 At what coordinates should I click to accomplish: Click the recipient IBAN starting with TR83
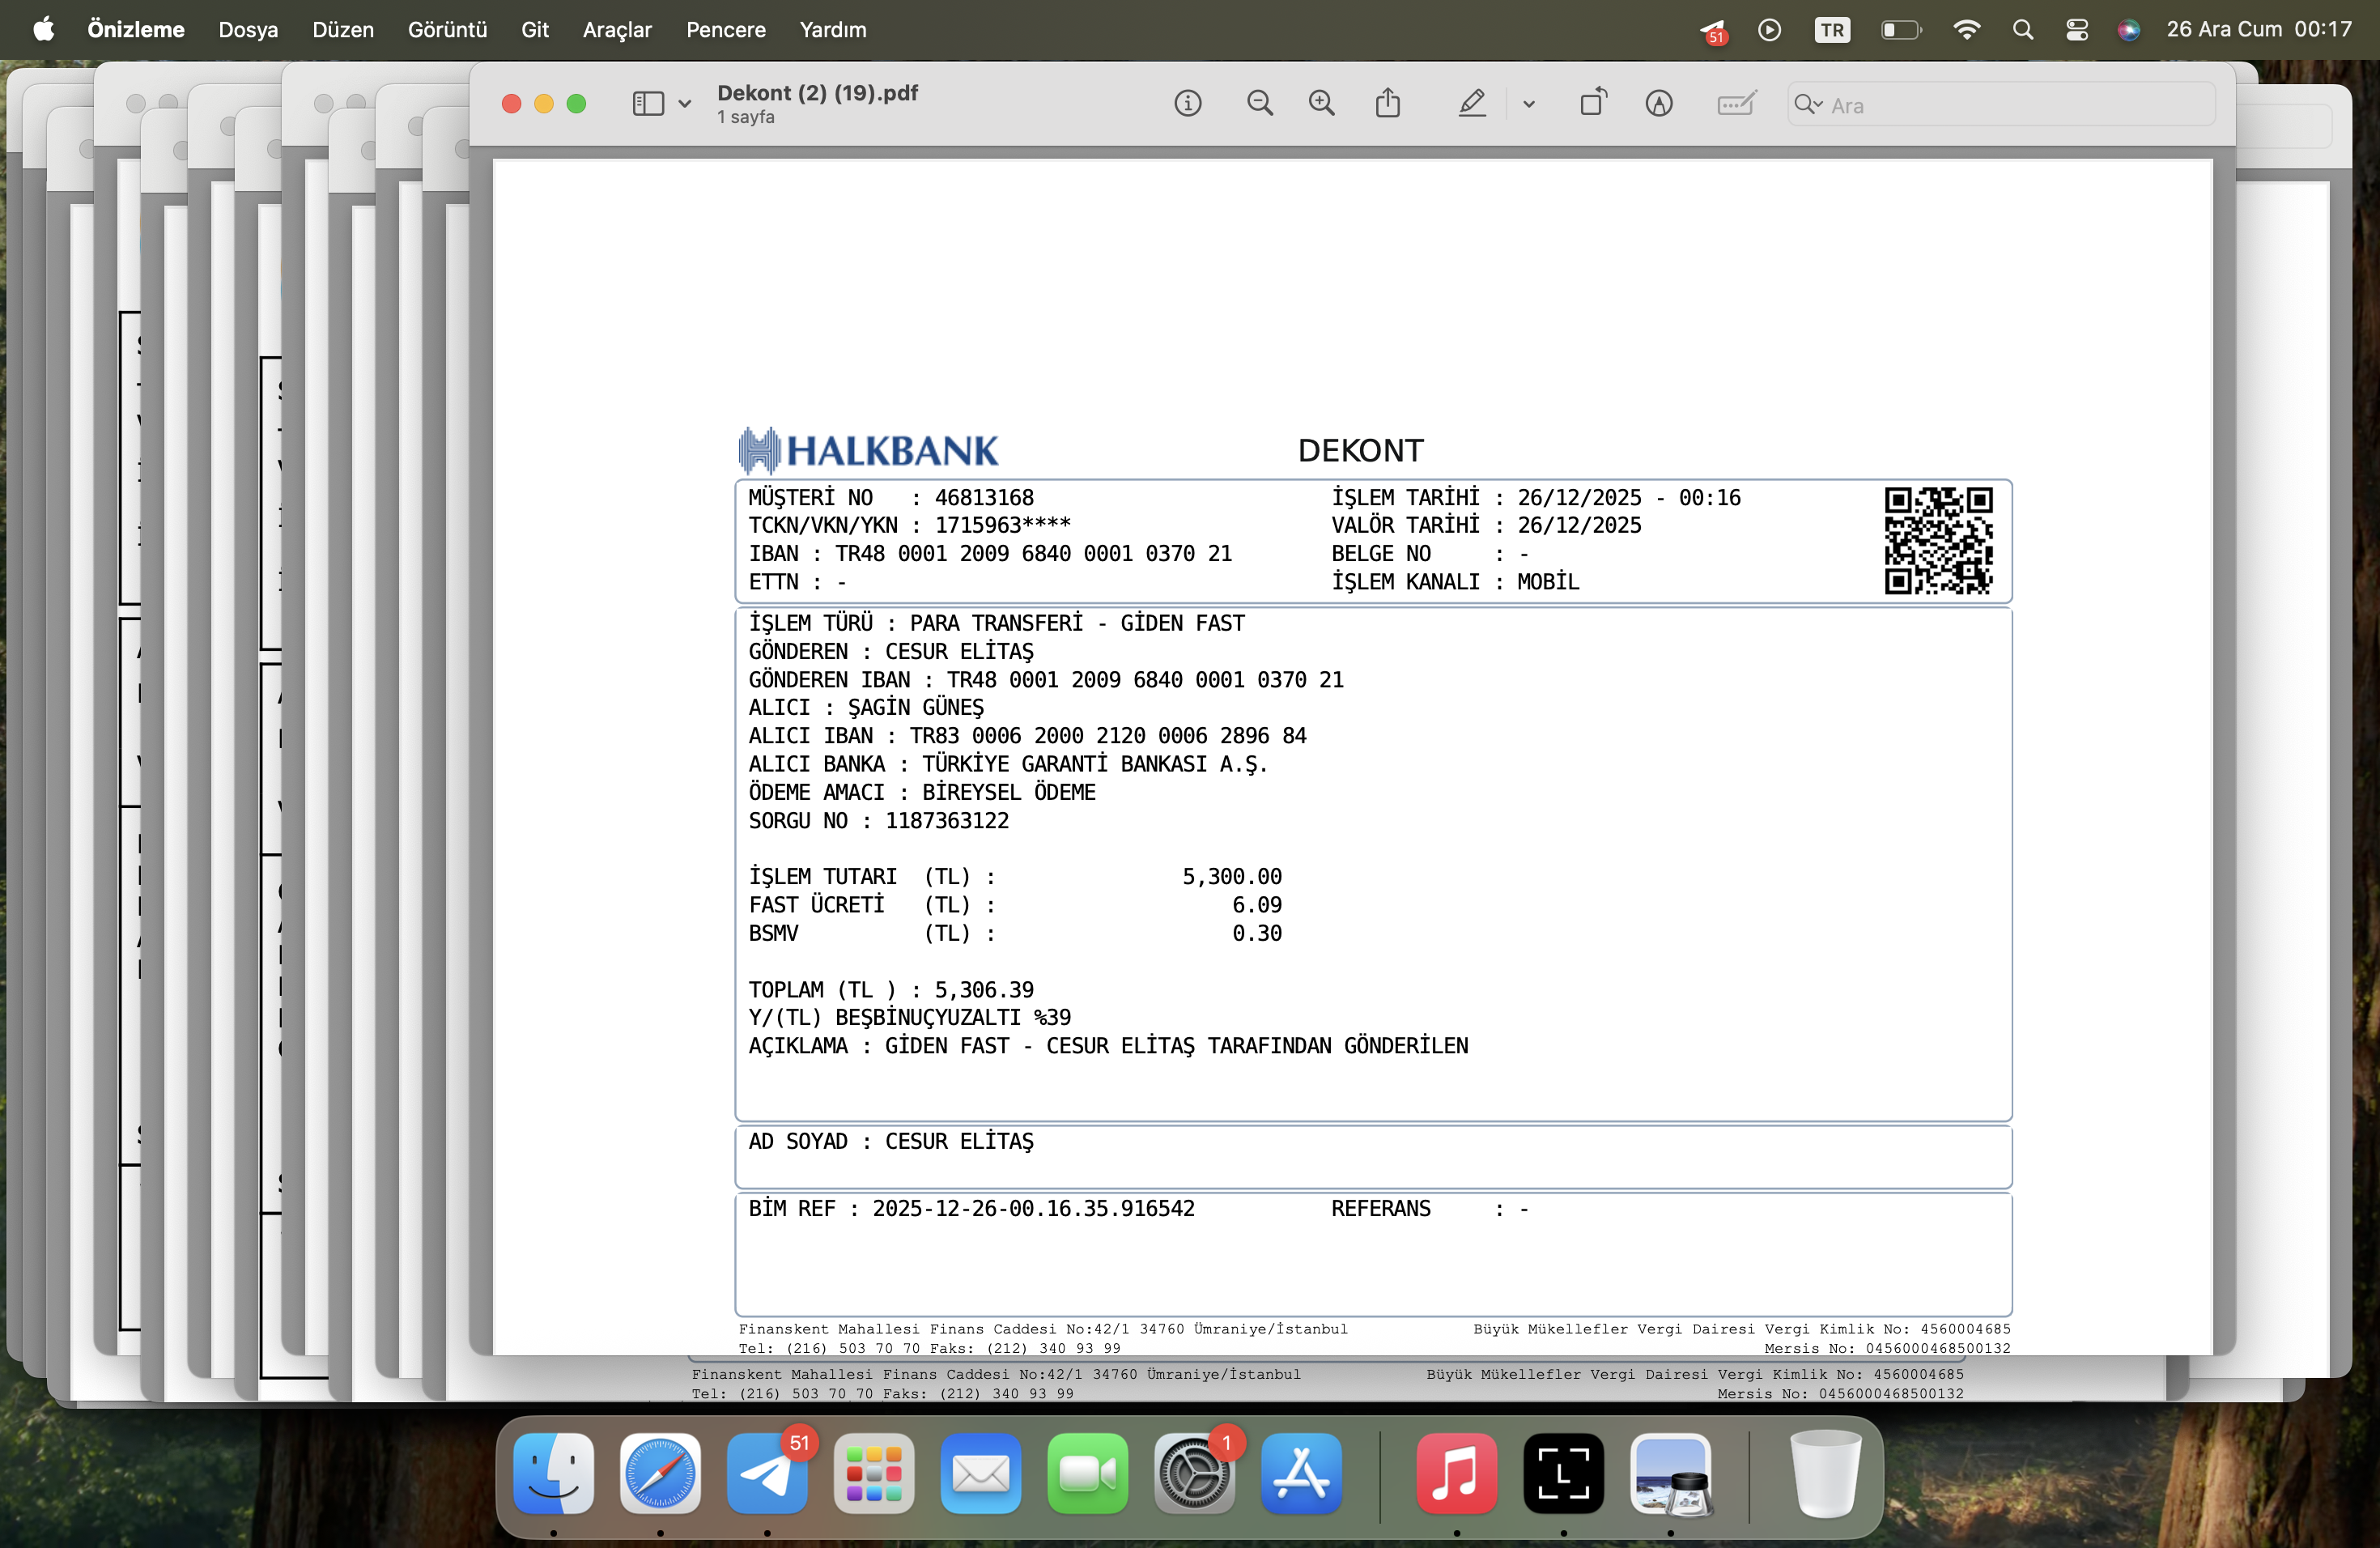pos(1108,736)
